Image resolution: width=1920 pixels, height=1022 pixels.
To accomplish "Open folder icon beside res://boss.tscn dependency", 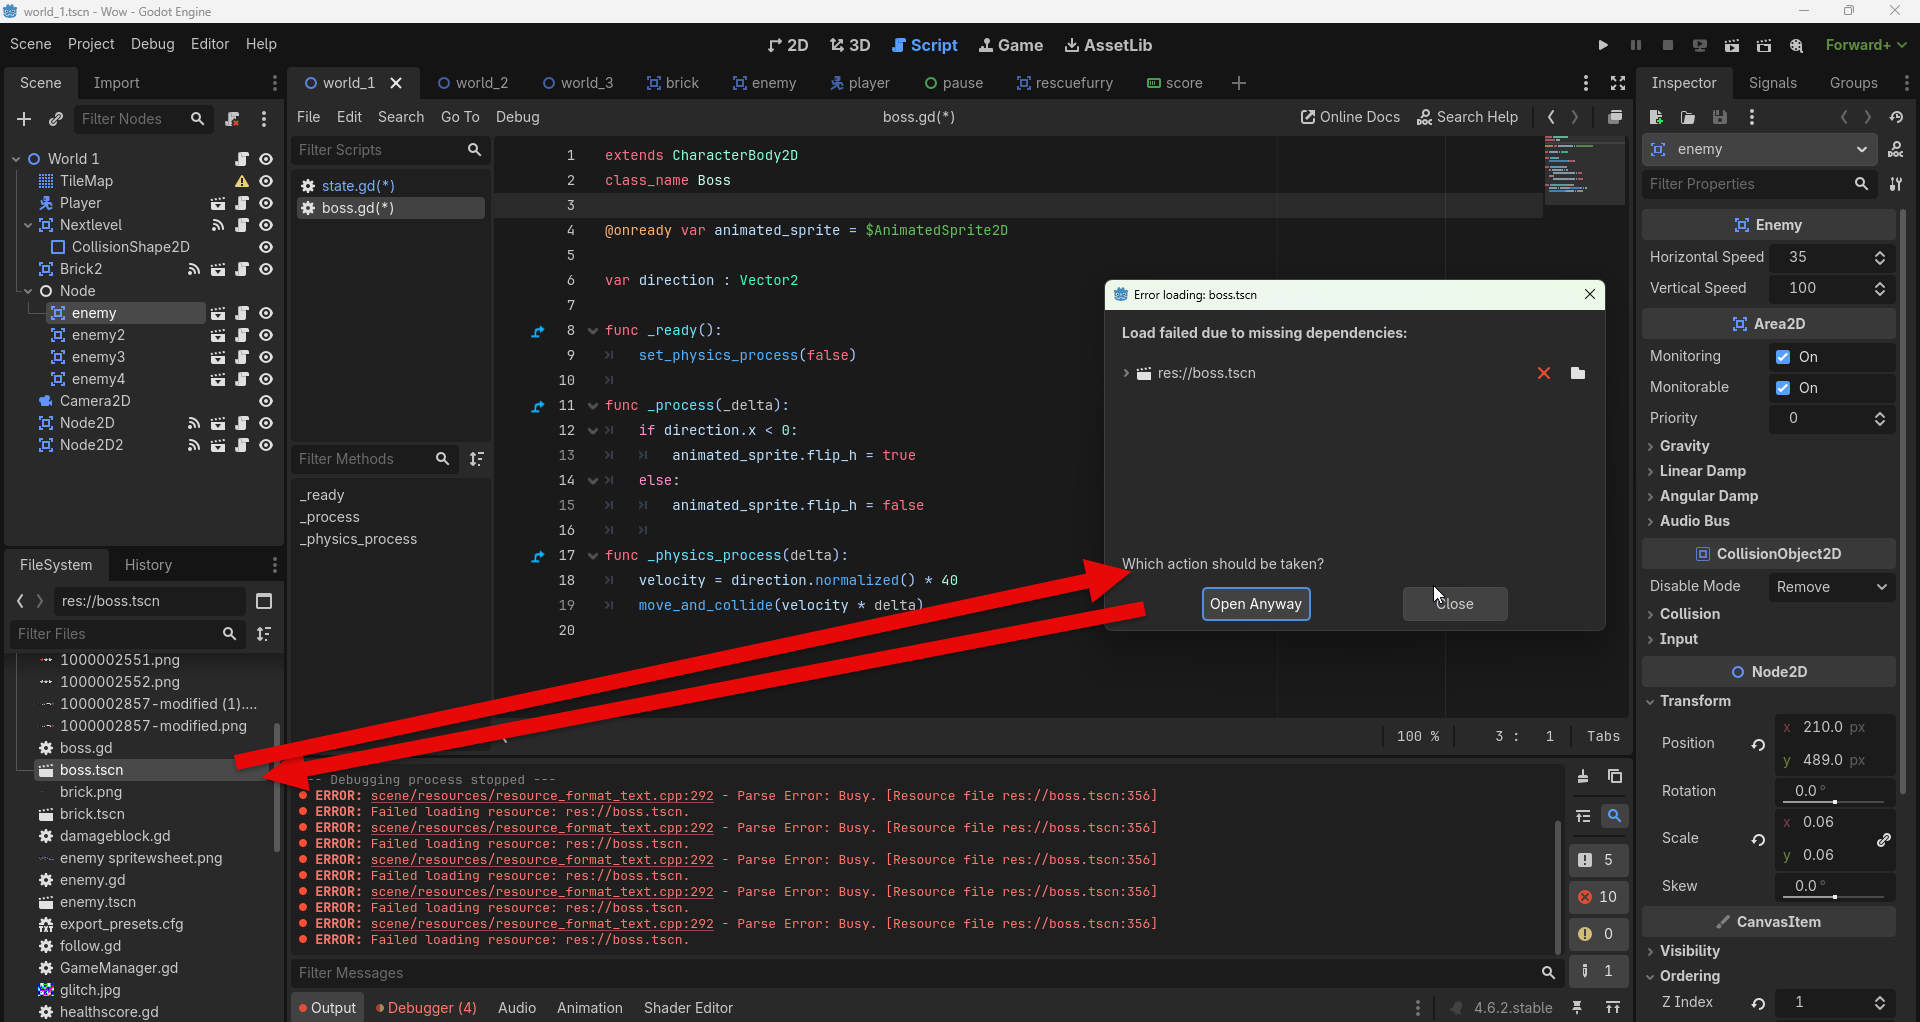I will click(x=1578, y=373).
